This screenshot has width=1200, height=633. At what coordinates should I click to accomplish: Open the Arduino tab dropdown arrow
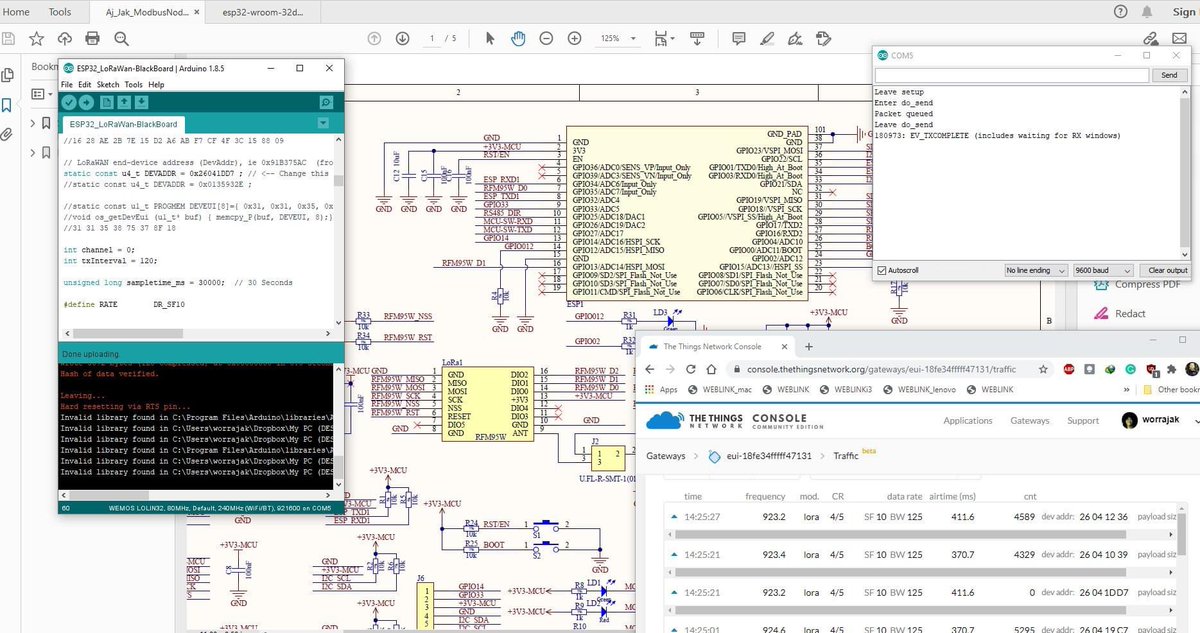point(322,123)
